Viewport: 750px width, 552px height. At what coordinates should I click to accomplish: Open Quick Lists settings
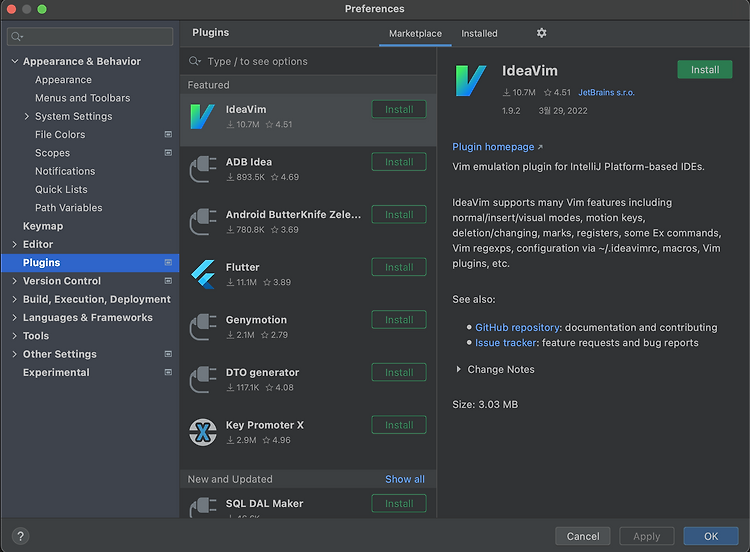point(61,189)
